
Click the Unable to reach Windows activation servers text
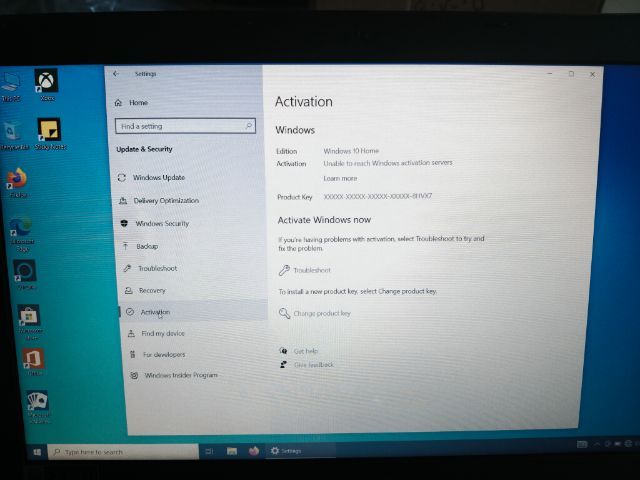click(x=388, y=163)
